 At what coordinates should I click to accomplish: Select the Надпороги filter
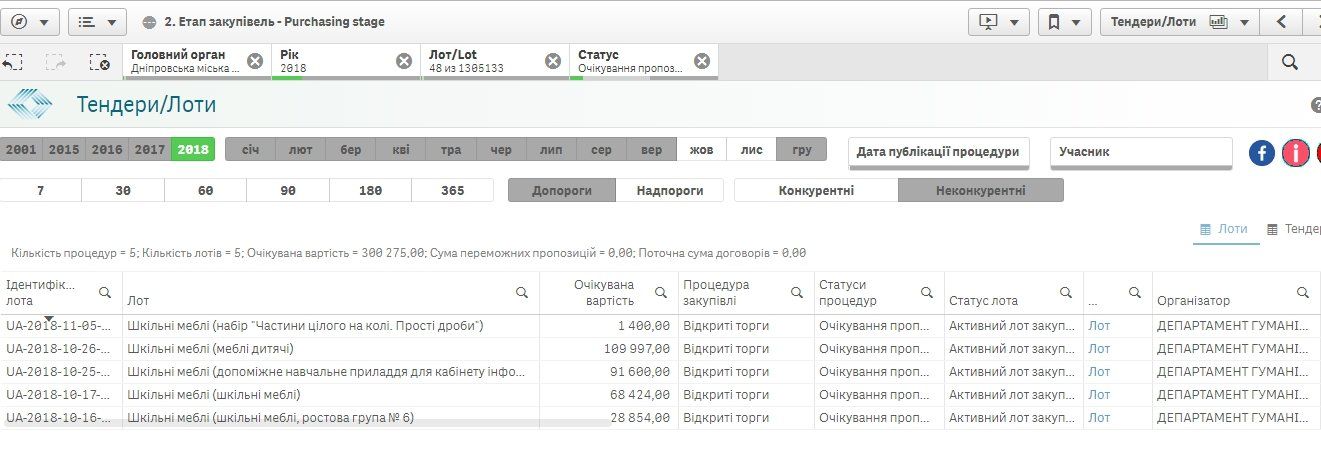pyautogui.click(x=670, y=190)
